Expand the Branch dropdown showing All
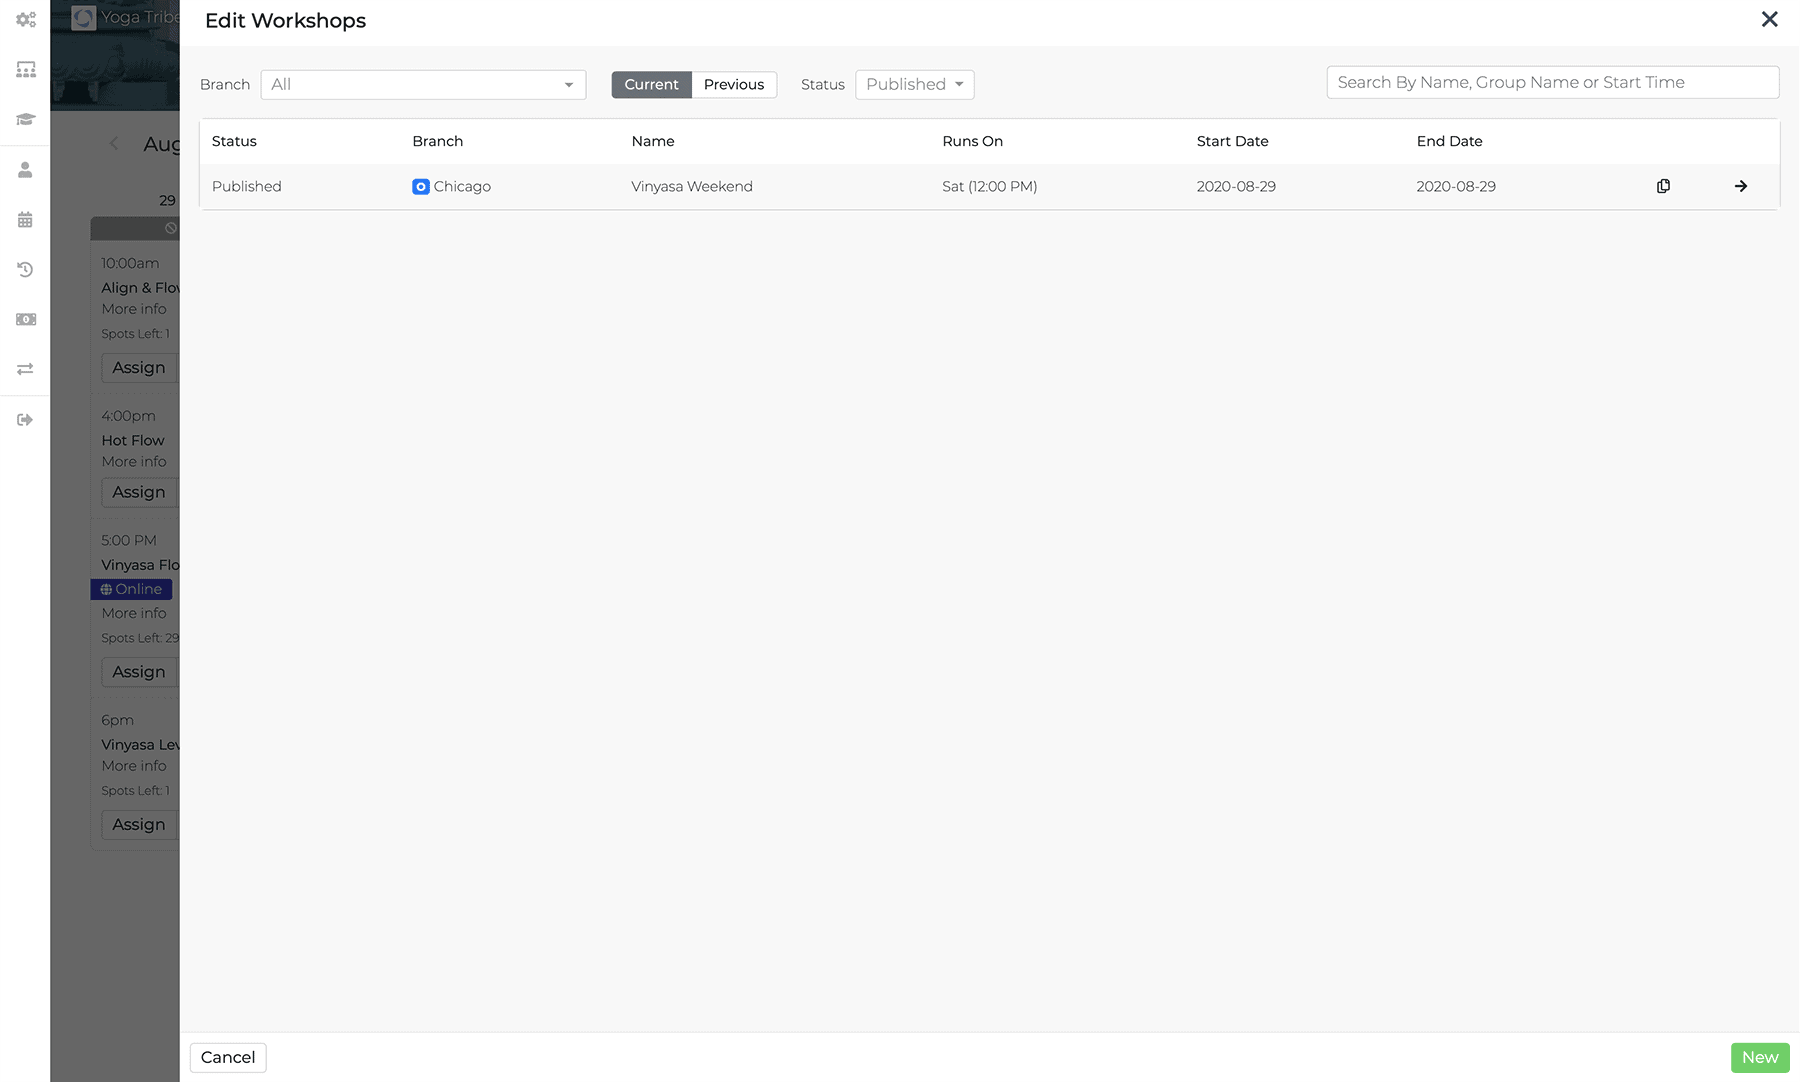 tap(423, 85)
